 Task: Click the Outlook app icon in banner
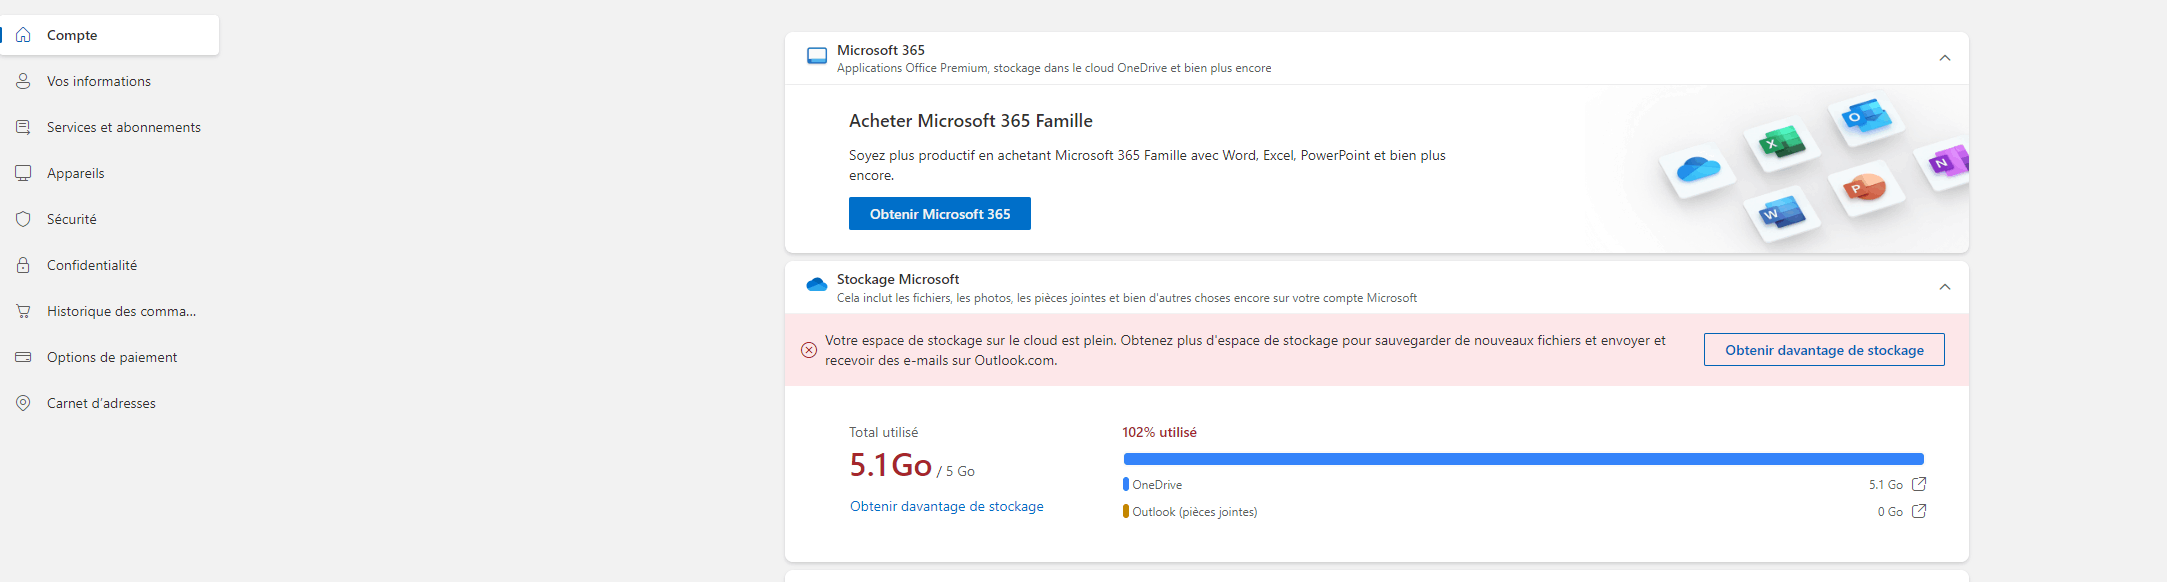click(x=1867, y=117)
